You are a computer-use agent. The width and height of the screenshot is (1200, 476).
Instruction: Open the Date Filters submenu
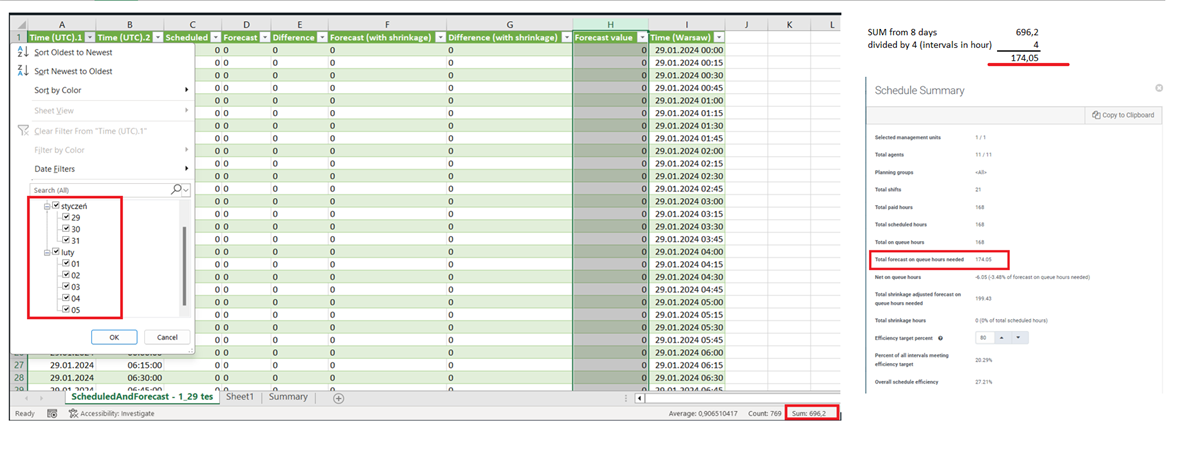click(100, 169)
